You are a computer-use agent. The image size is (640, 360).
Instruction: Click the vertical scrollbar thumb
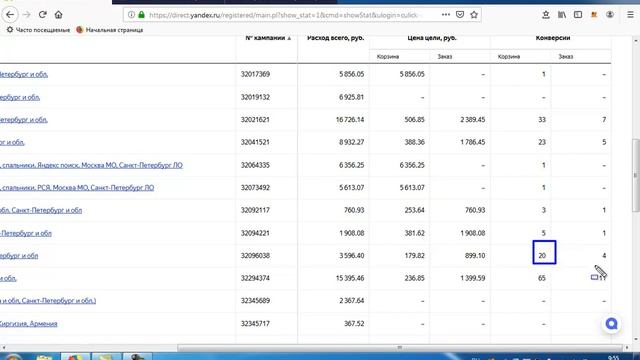[x=636, y=176]
